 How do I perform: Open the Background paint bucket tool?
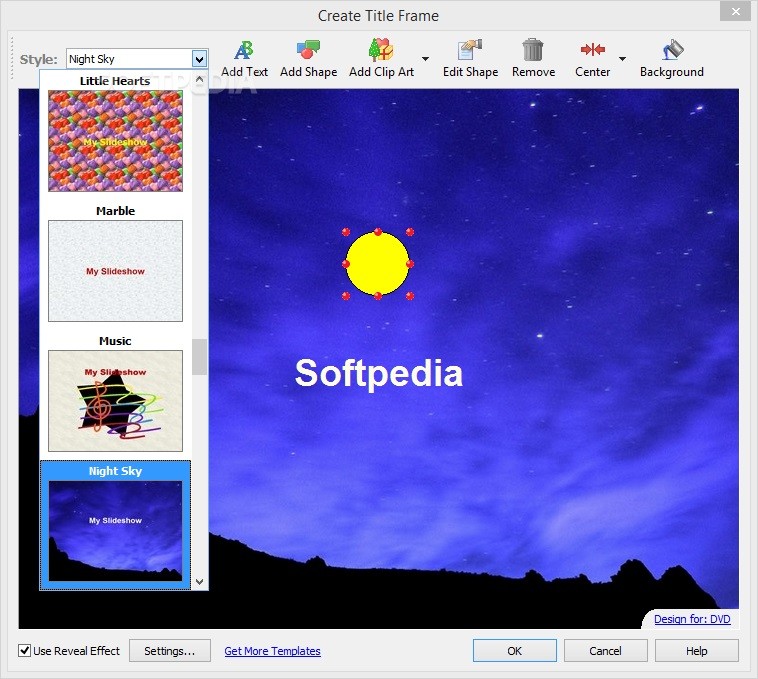672,50
